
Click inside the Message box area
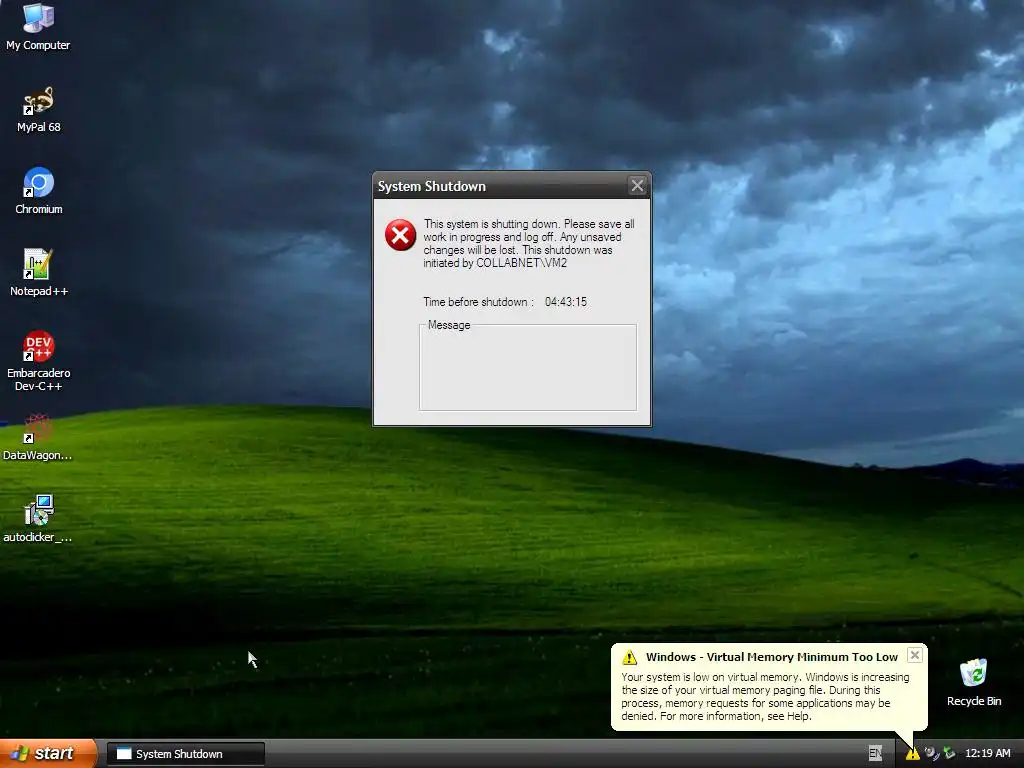pyautogui.click(x=528, y=370)
